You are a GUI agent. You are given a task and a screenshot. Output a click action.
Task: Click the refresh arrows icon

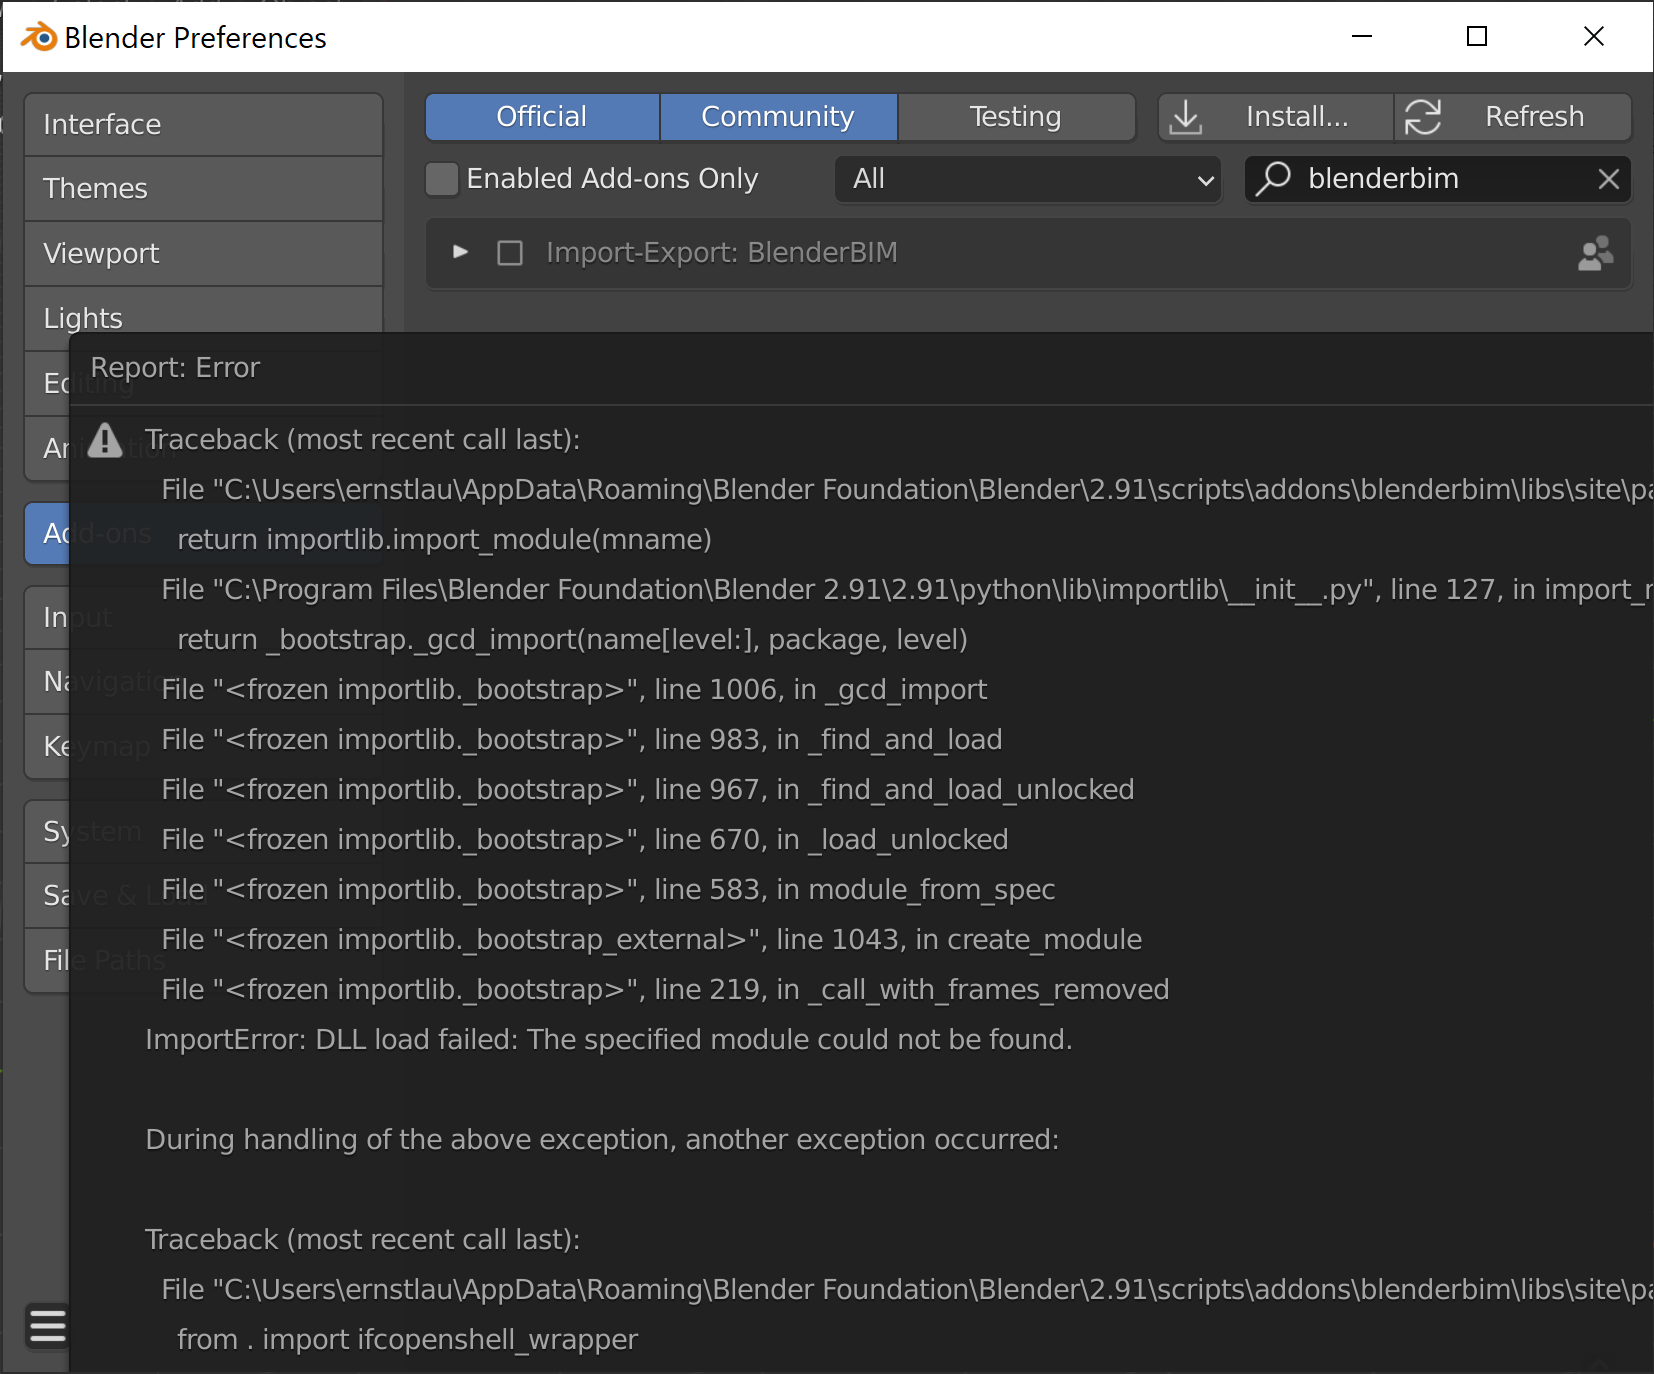[x=1425, y=116]
